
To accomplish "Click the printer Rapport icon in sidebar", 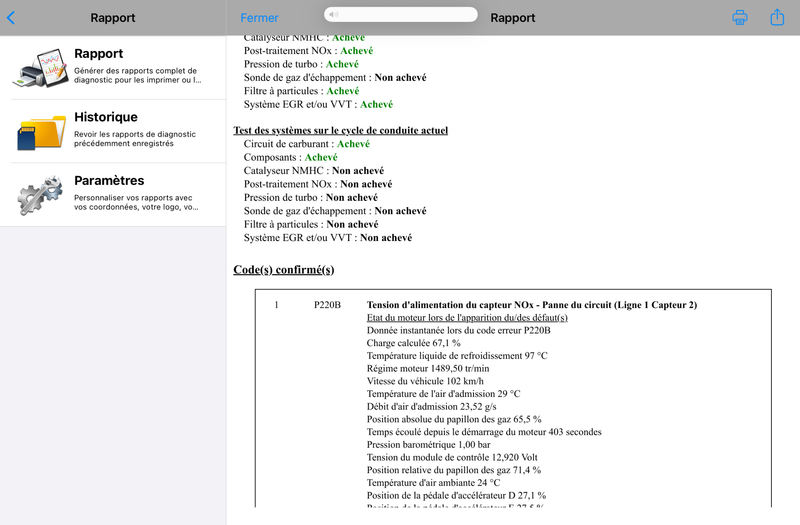I will tap(40, 68).
